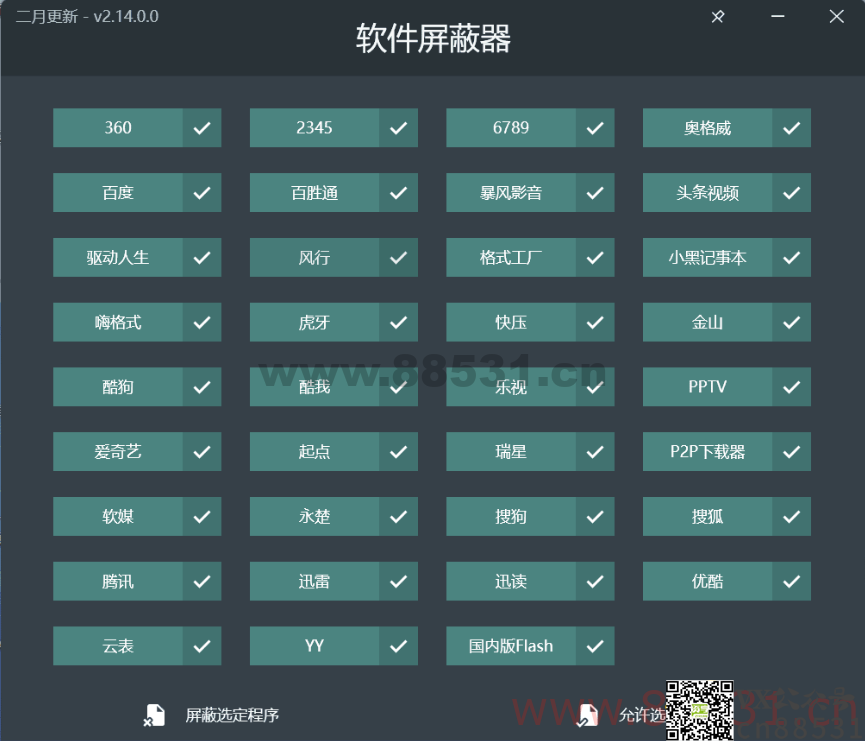Toggle the YY checkmark
Screen dimensions: 865x741
tap(398, 646)
